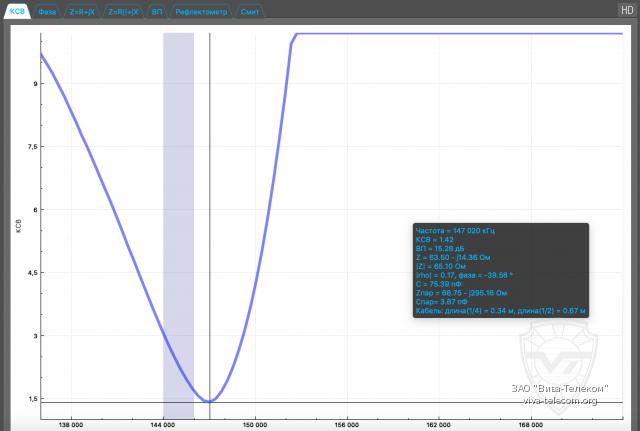Select the КСВ tab
The width and height of the screenshot is (640, 431).
pos(17,11)
